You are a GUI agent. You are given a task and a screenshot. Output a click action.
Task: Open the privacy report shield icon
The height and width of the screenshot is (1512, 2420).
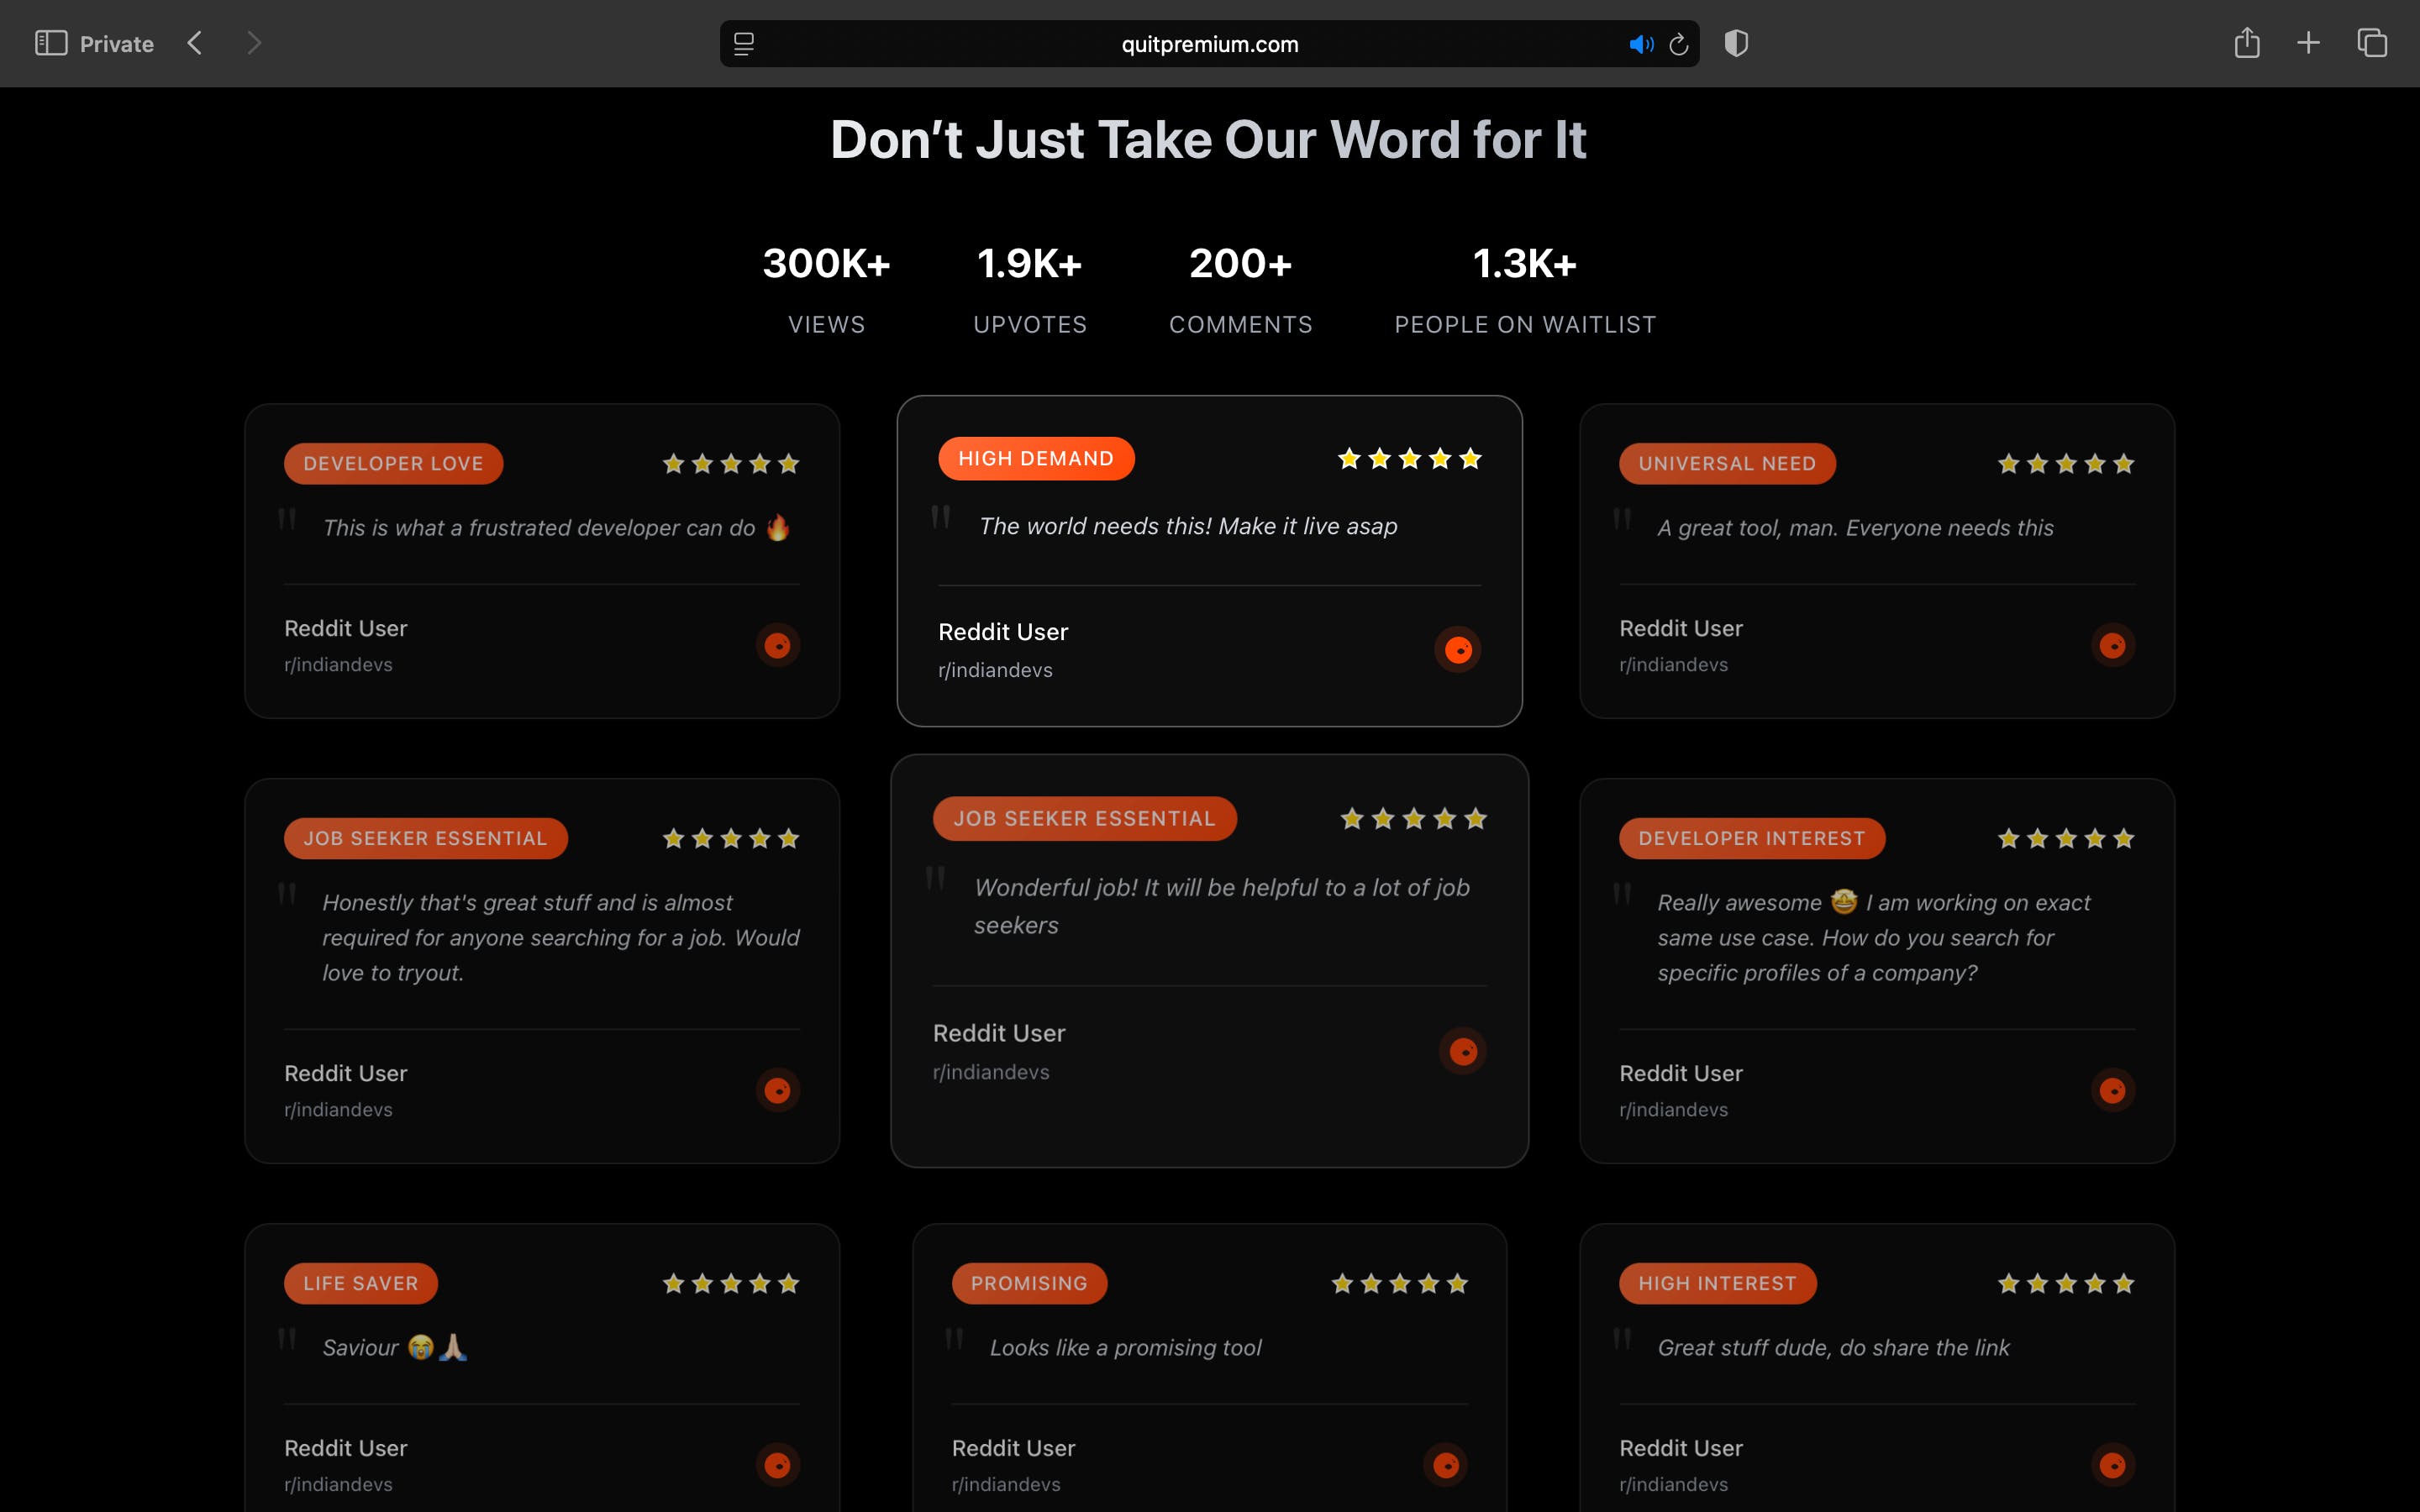(1736, 43)
